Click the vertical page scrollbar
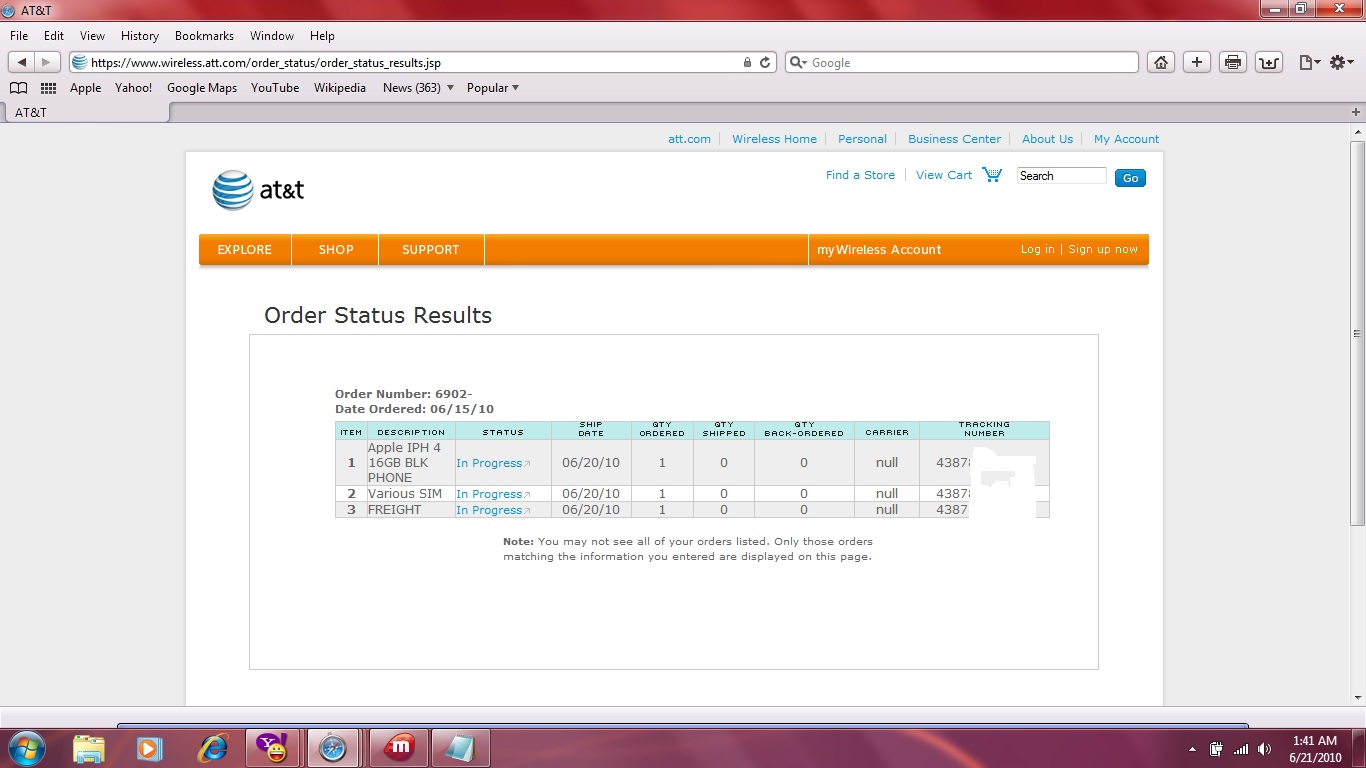This screenshot has width=1366, height=768. point(1357,333)
